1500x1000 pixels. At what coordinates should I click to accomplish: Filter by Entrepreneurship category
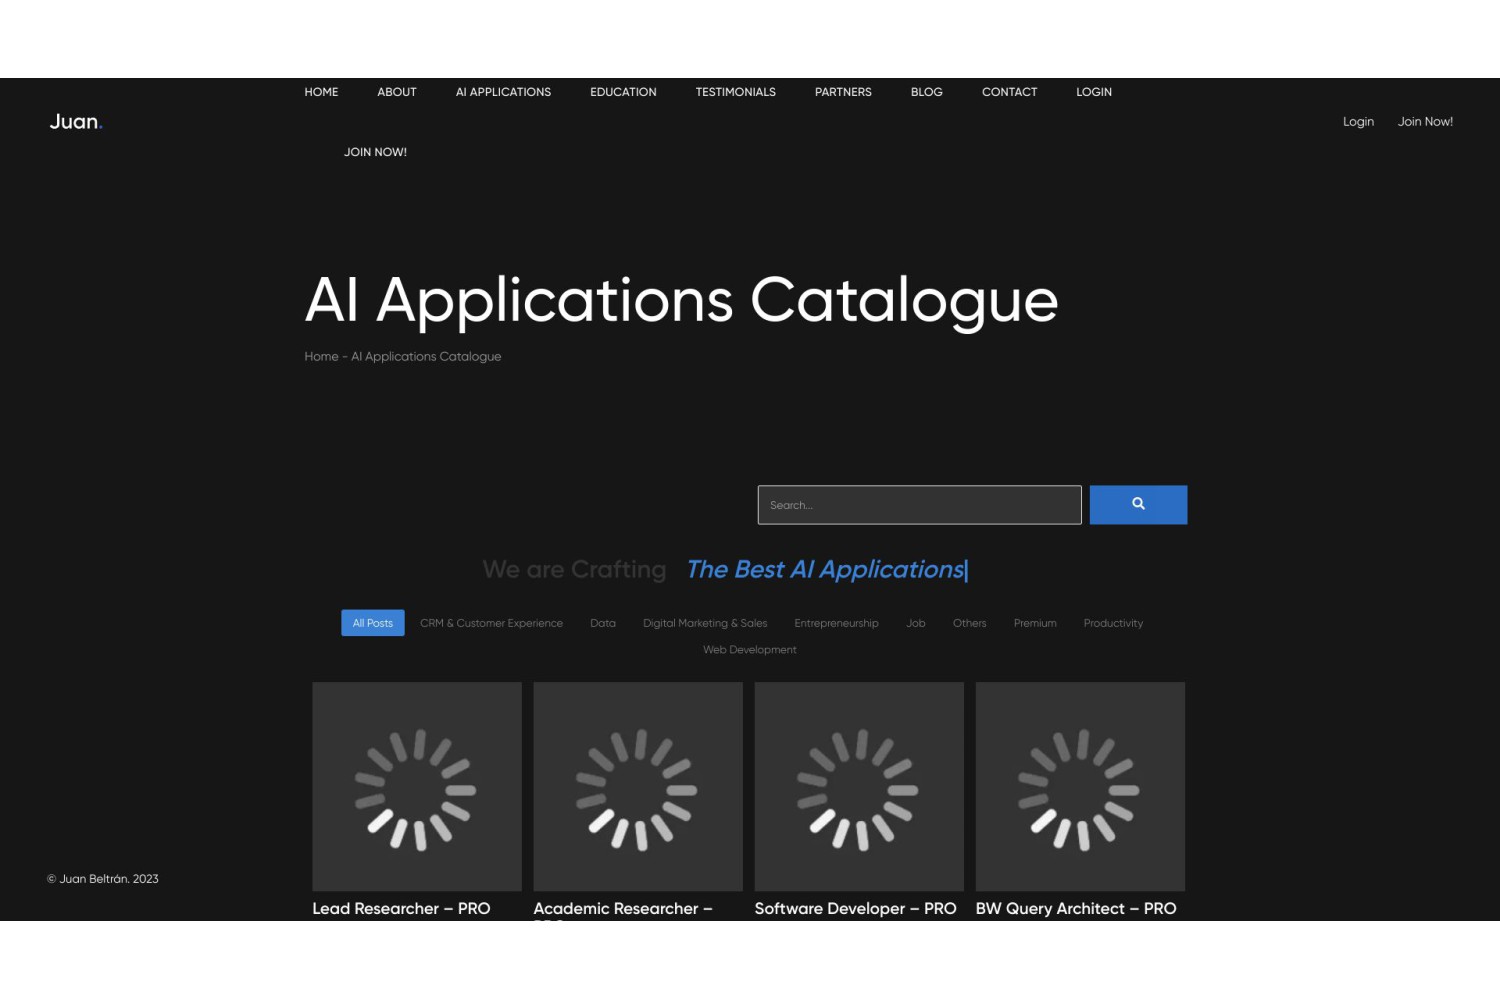point(836,623)
